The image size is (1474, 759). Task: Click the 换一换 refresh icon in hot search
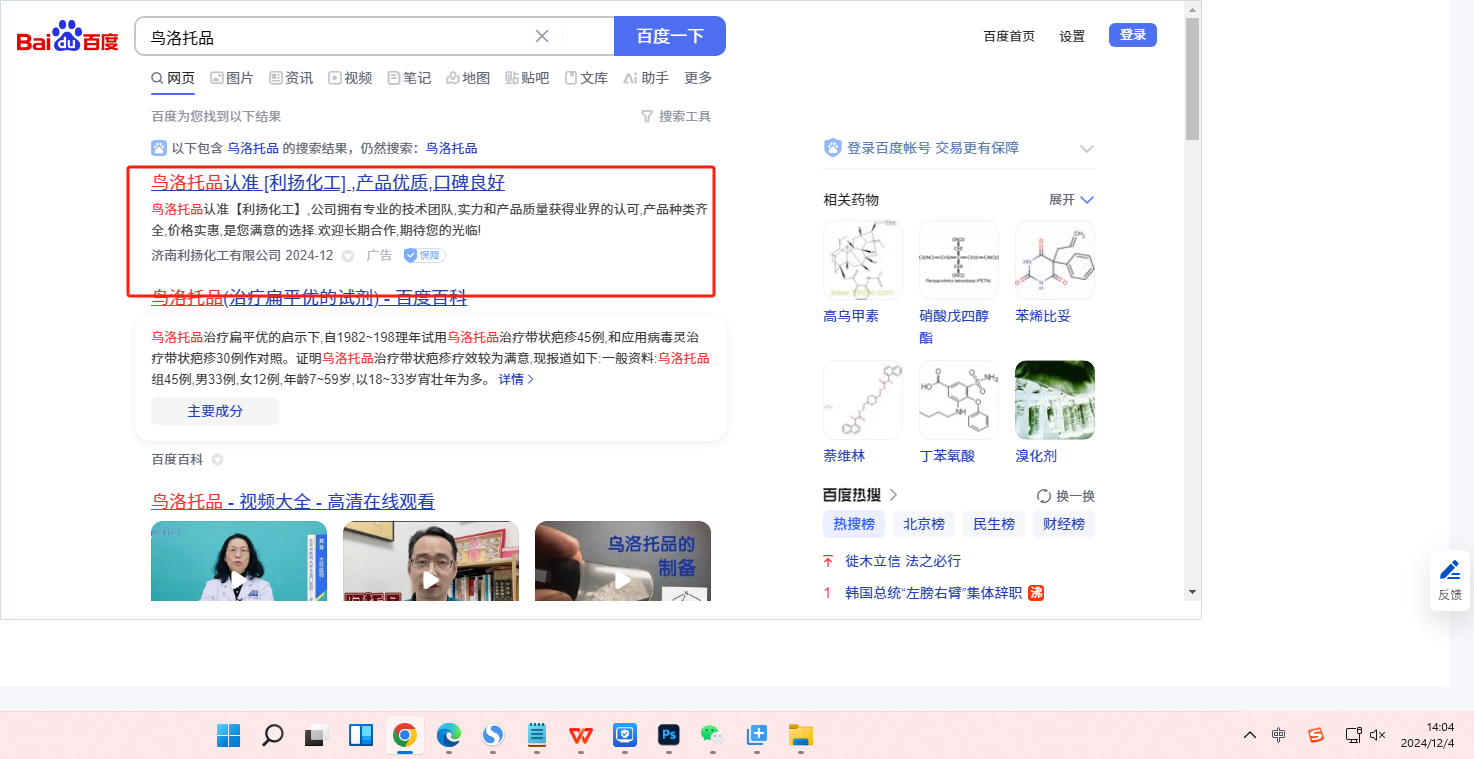point(1044,496)
